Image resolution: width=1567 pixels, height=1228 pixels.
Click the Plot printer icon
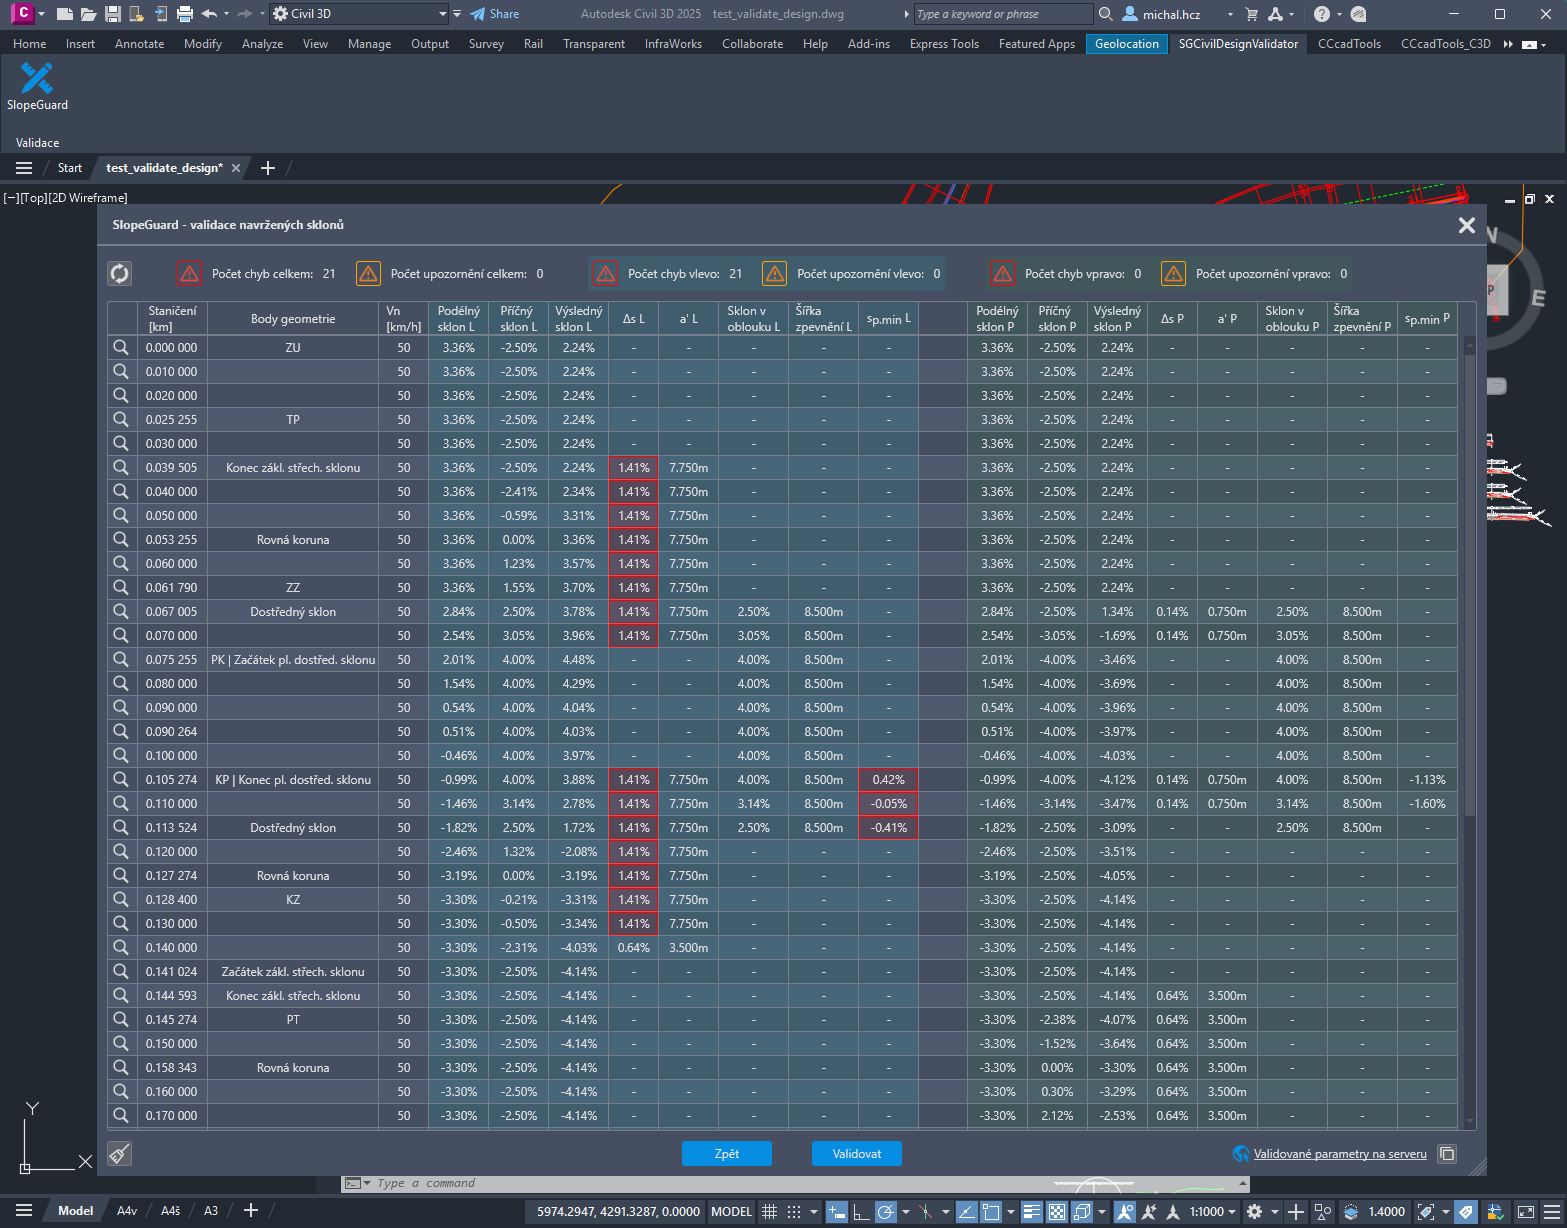(184, 14)
